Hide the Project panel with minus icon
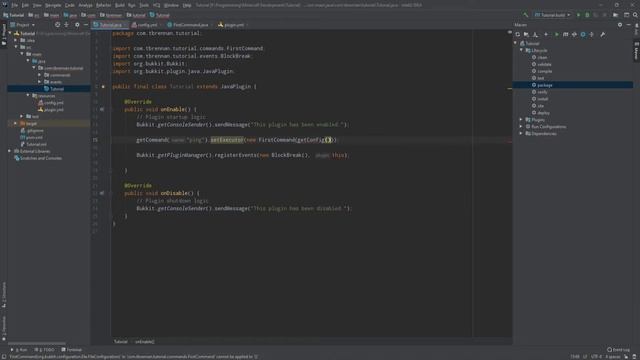 (86, 25)
